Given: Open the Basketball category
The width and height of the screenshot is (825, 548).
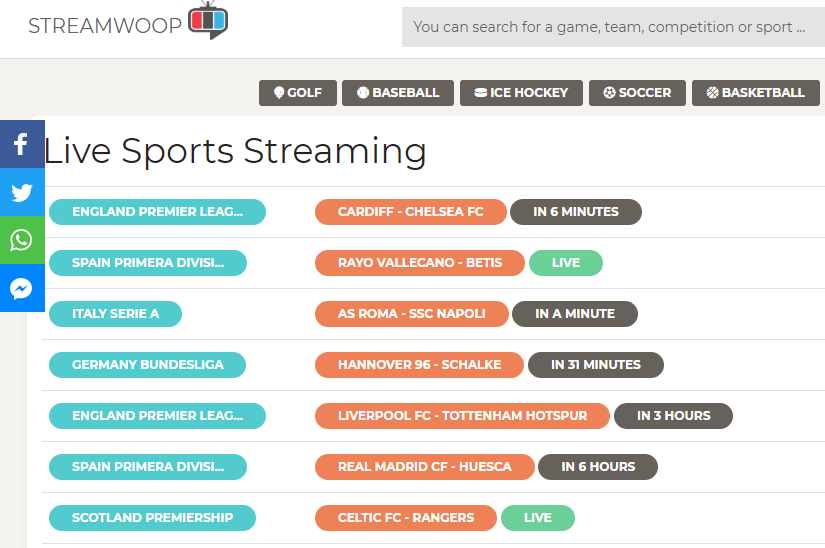Looking at the screenshot, I should point(756,93).
